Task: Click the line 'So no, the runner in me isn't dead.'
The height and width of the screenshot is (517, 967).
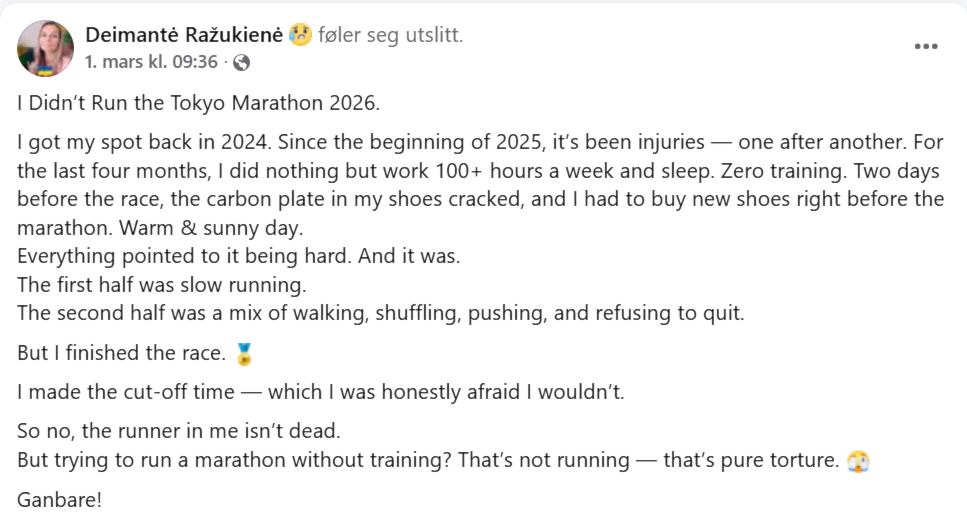Action: (x=179, y=433)
